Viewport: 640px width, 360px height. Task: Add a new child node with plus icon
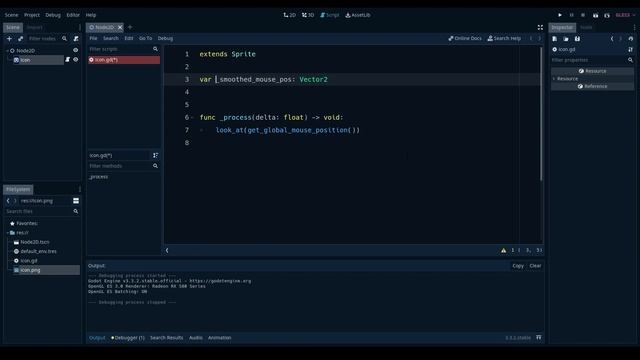point(9,38)
